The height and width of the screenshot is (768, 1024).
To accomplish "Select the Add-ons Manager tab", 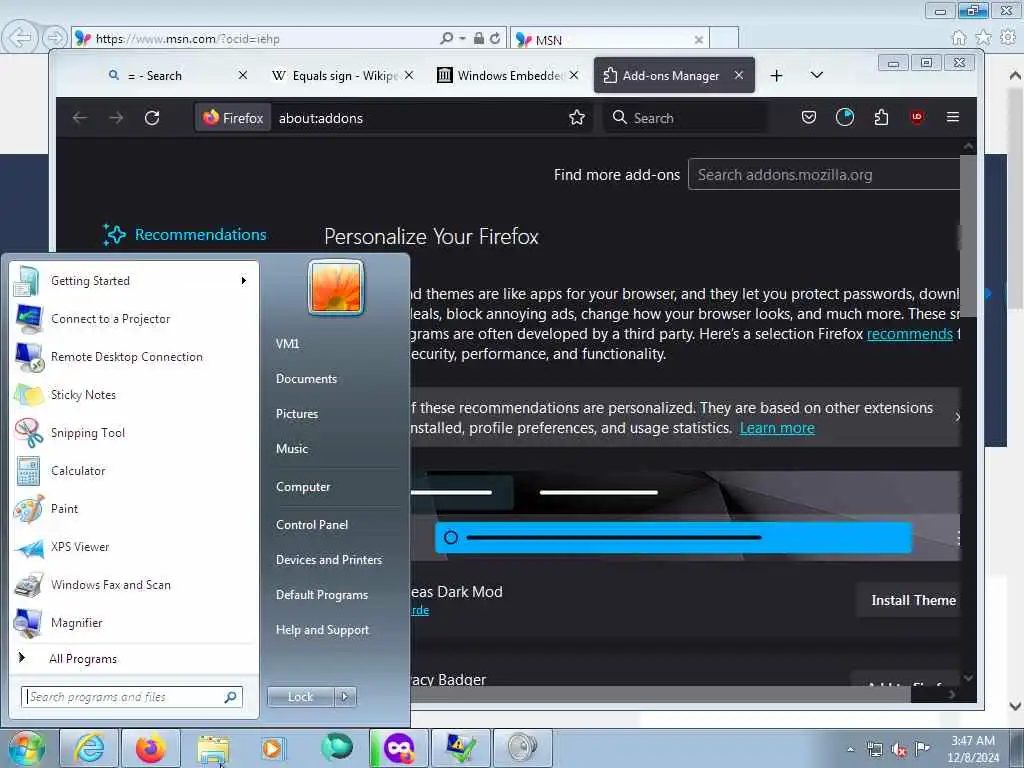I will coord(674,75).
